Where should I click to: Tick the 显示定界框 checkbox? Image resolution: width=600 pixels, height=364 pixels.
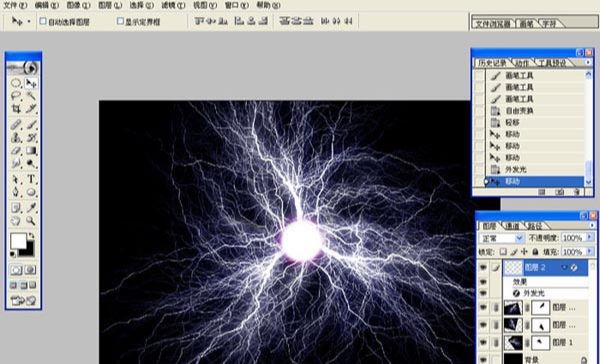(x=120, y=21)
